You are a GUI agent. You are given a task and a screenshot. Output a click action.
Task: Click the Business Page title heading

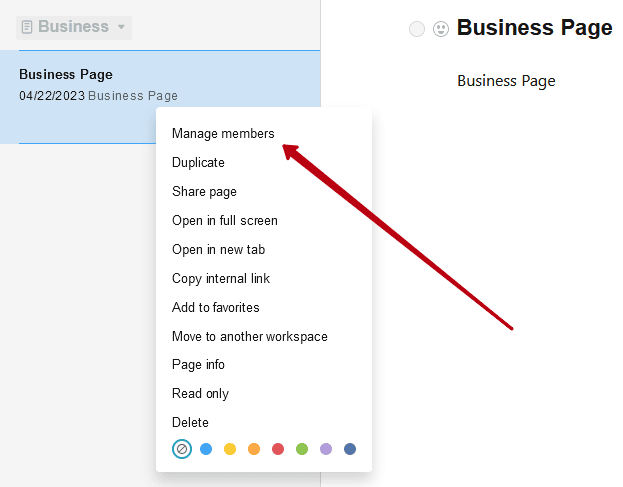[534, 28]
